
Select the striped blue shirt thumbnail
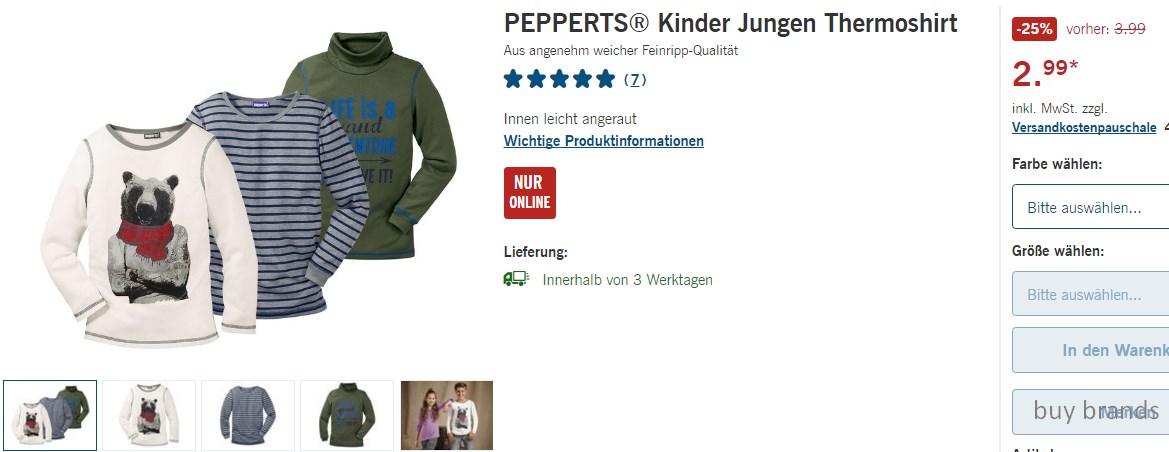248,415
